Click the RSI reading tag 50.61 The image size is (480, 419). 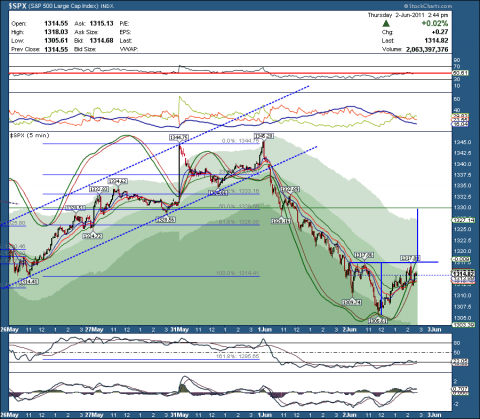[x=460, y=73]
